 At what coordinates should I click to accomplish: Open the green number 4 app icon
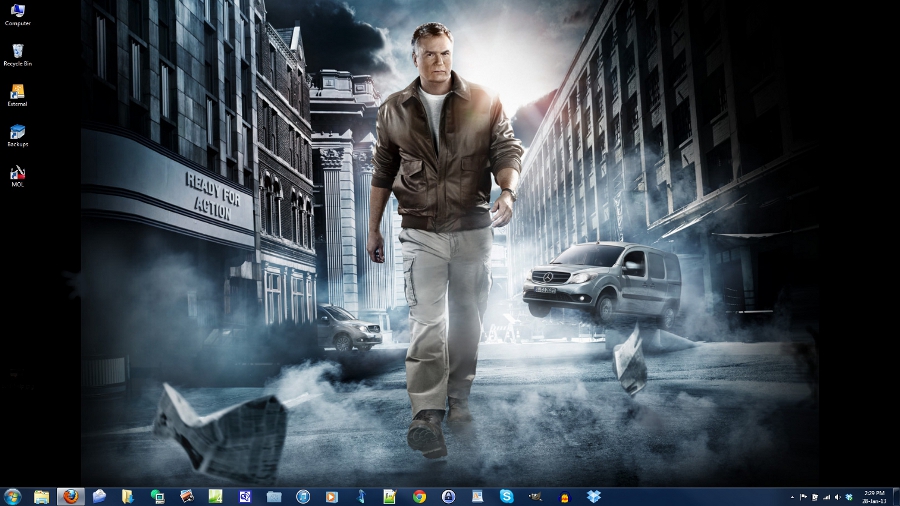pos(216,497)
